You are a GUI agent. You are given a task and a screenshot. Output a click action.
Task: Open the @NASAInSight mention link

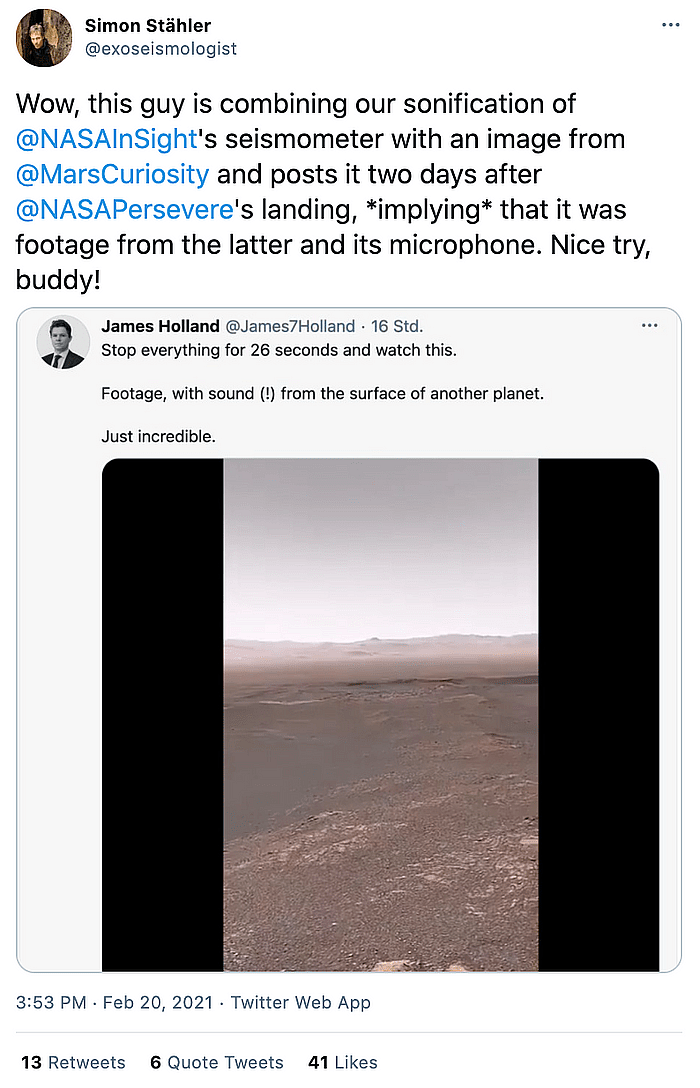point(107,139)
